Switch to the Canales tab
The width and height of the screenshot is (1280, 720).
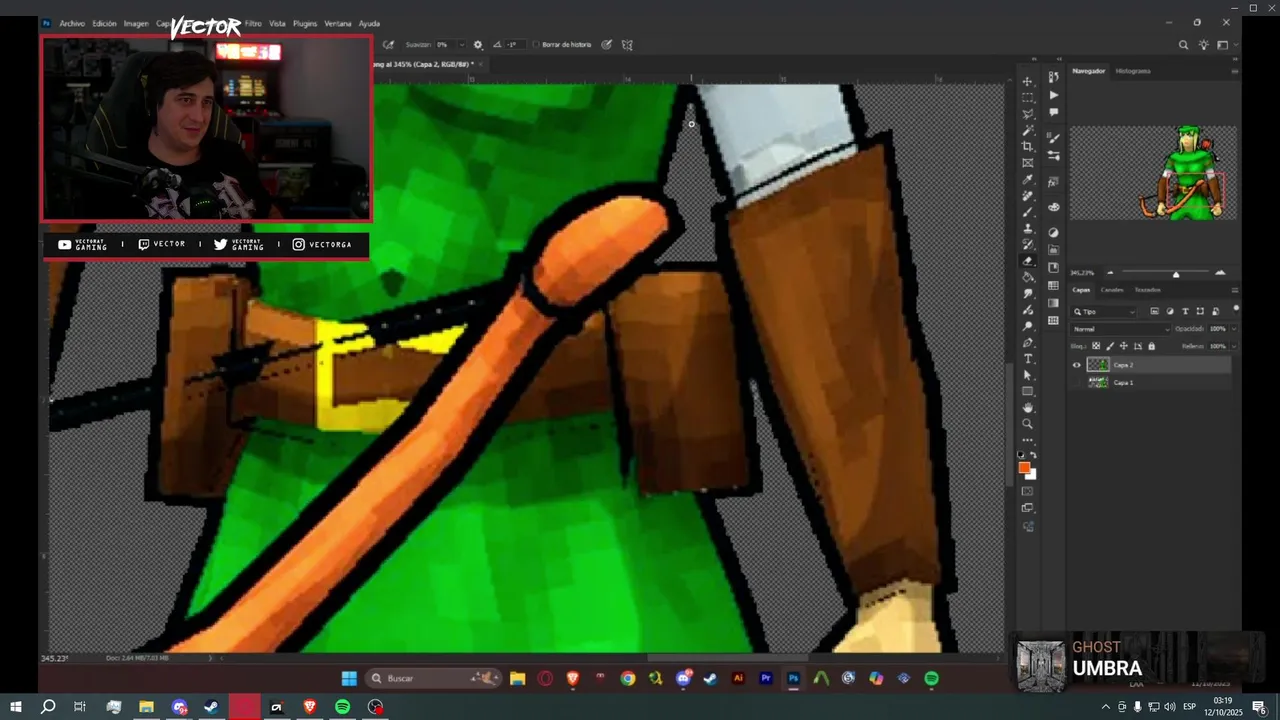1112,290
